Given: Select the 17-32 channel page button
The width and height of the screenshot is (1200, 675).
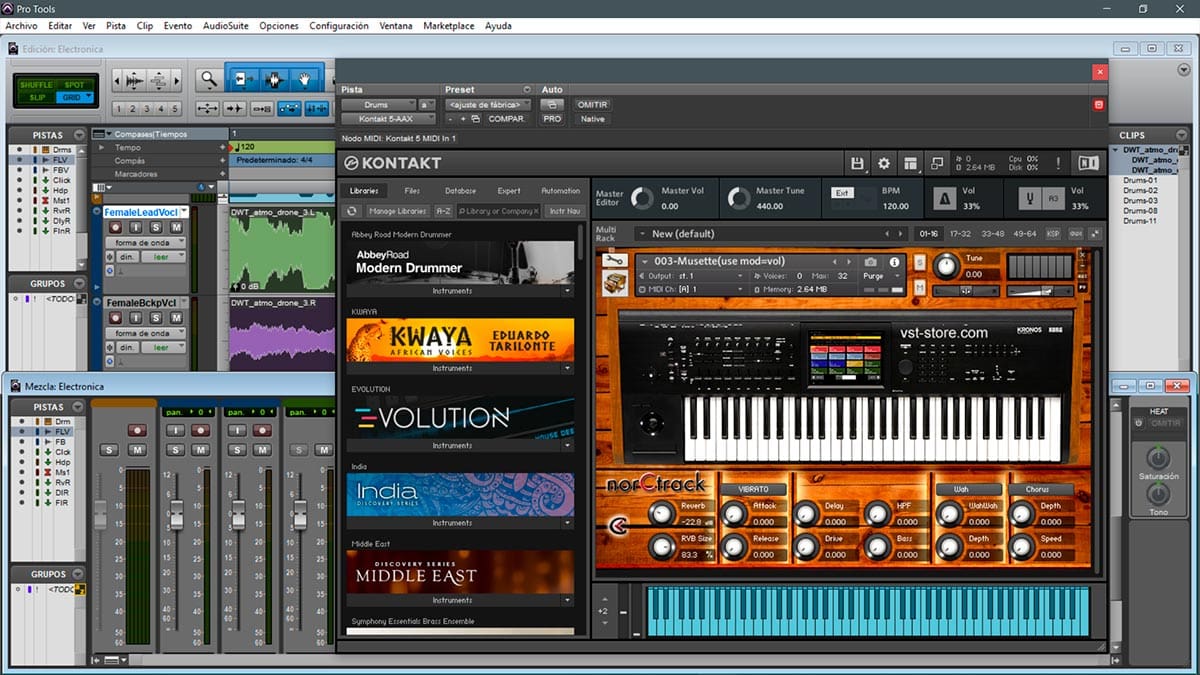Looking at the screenshot, I should coord(960,234).
